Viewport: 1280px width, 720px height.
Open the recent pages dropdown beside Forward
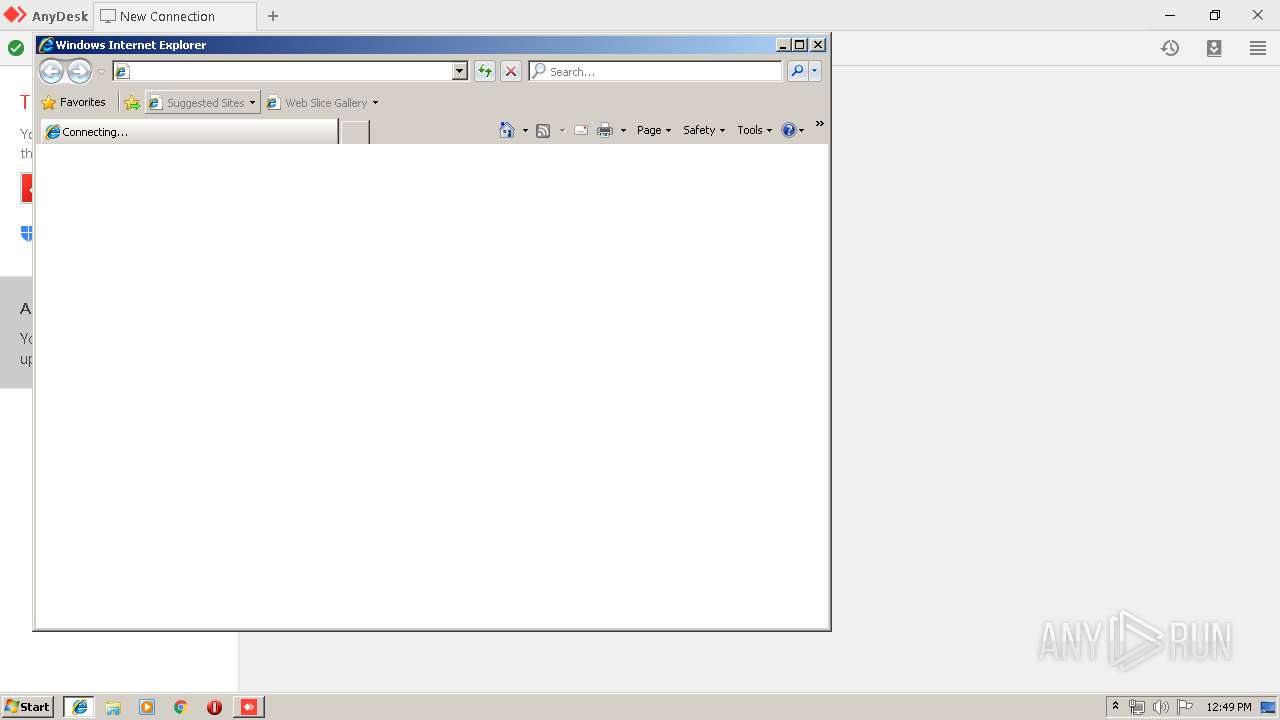coord(101,72)
